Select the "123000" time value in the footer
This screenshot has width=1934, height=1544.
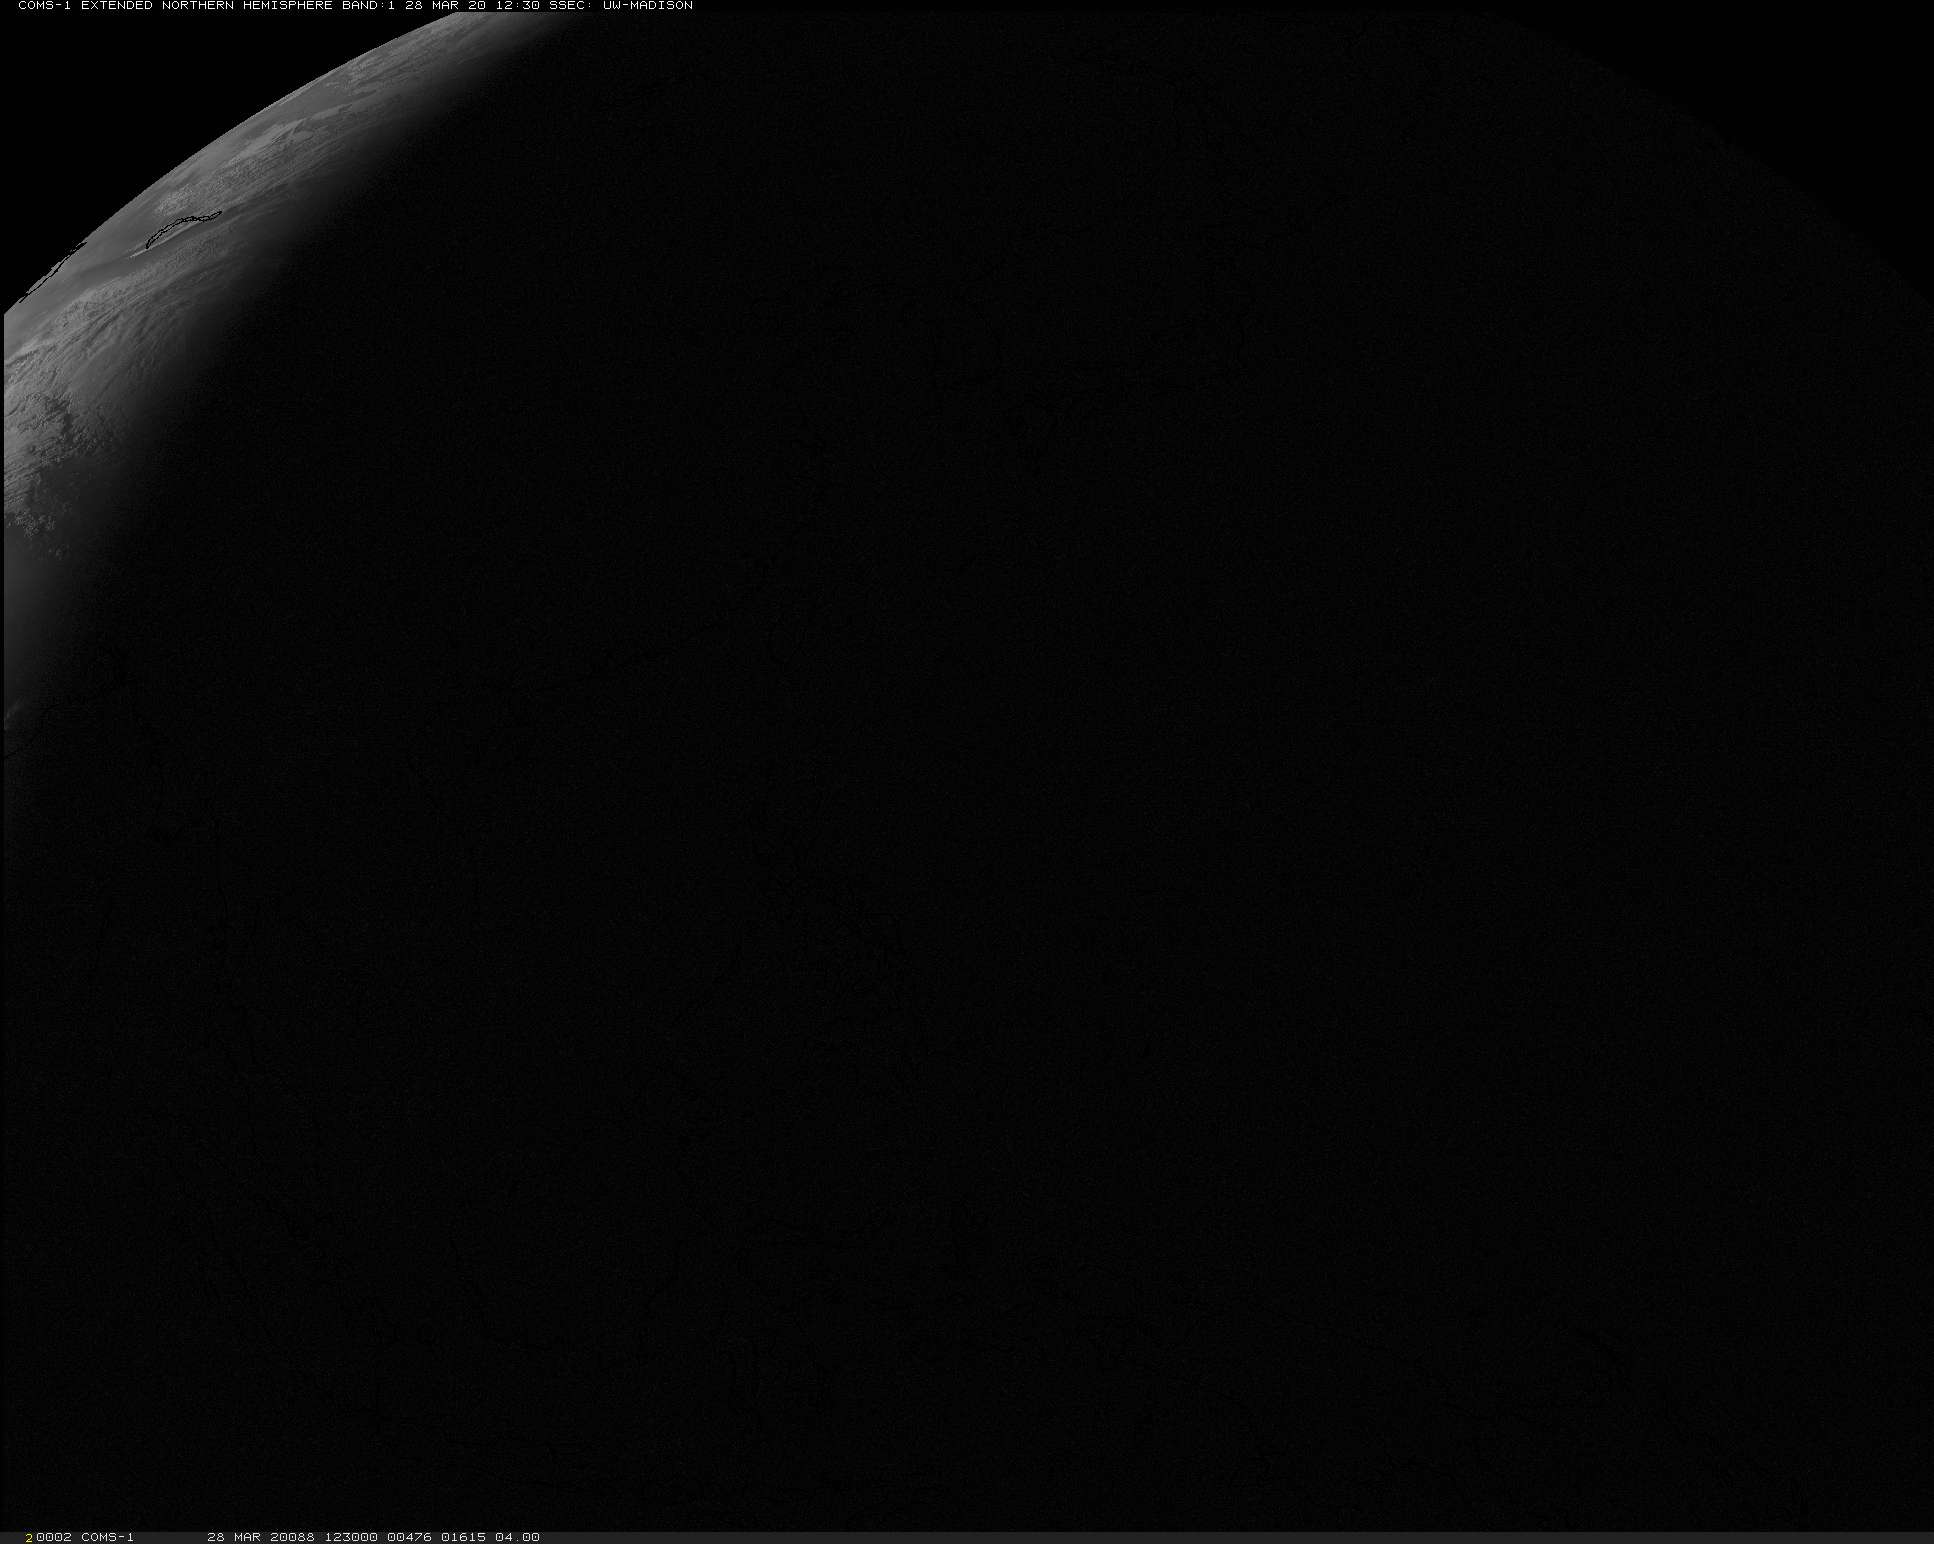coord(350,1537)
